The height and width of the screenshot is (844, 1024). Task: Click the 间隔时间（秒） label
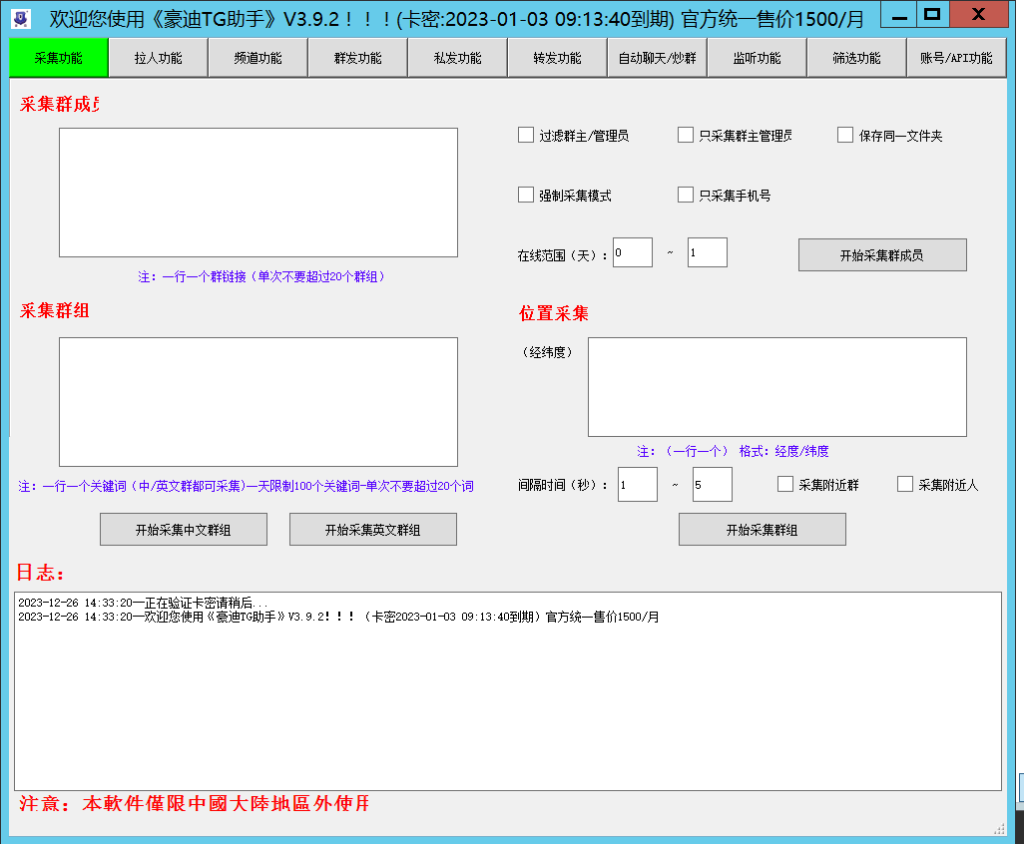(563, 485)
